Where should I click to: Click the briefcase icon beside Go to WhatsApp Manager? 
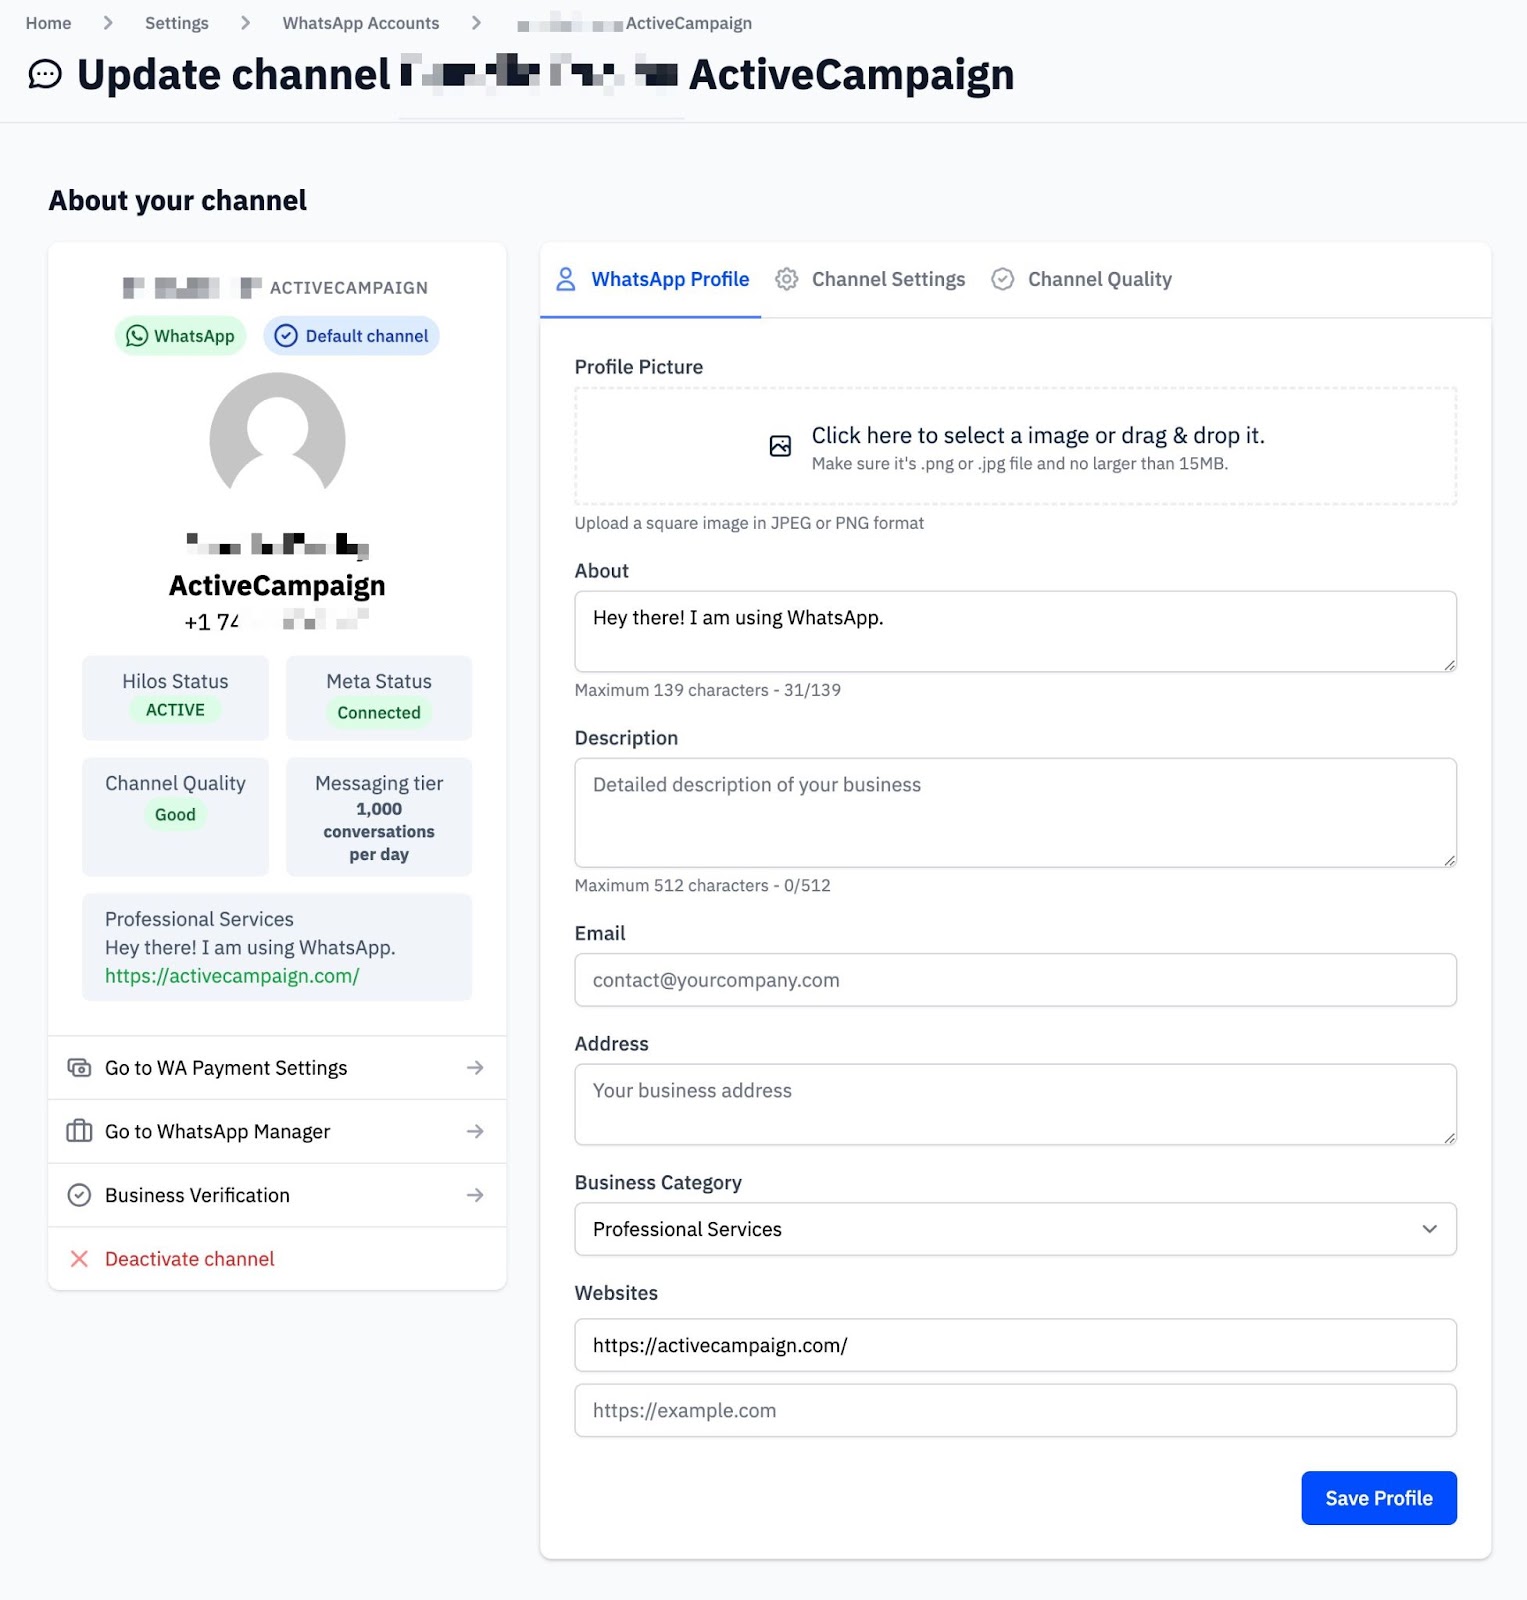(x=79, y=1131)
